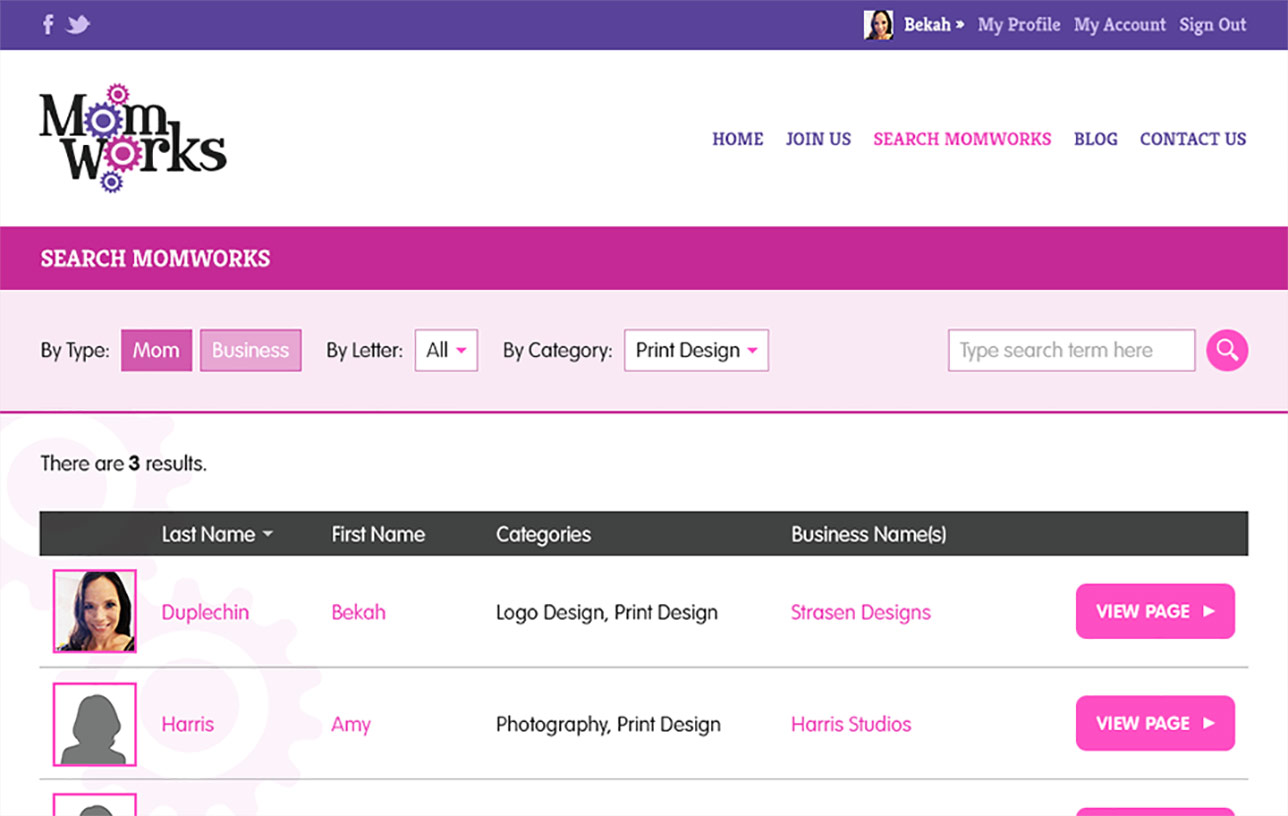
Task: Sort by Last Name column header
Action: [x=217, y=534]
